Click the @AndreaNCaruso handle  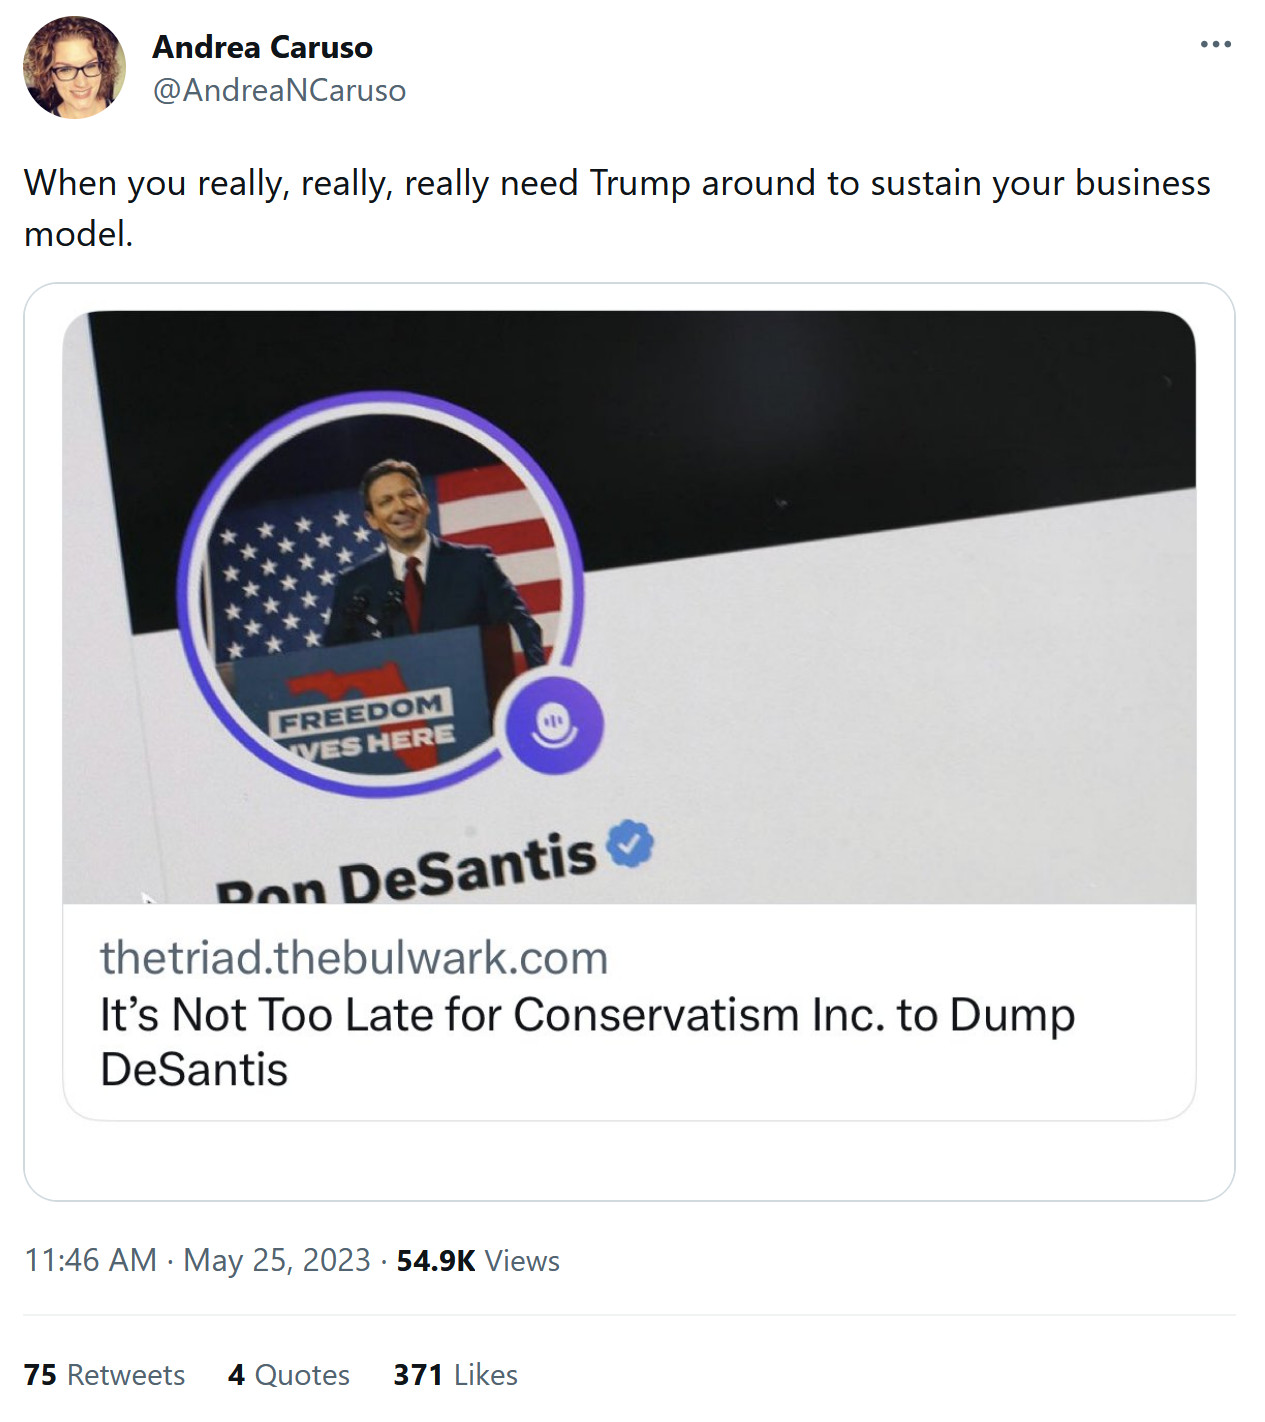[x=279, y=90]
